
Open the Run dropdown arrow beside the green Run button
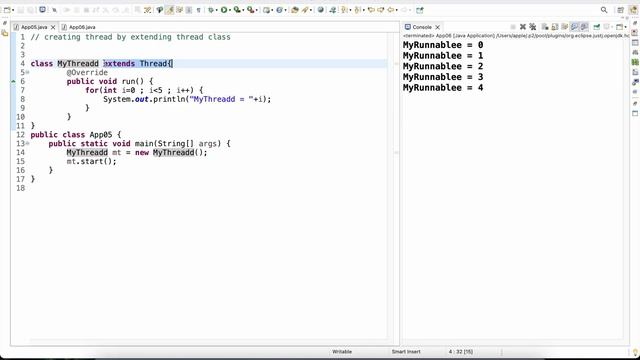coord(230,10)
